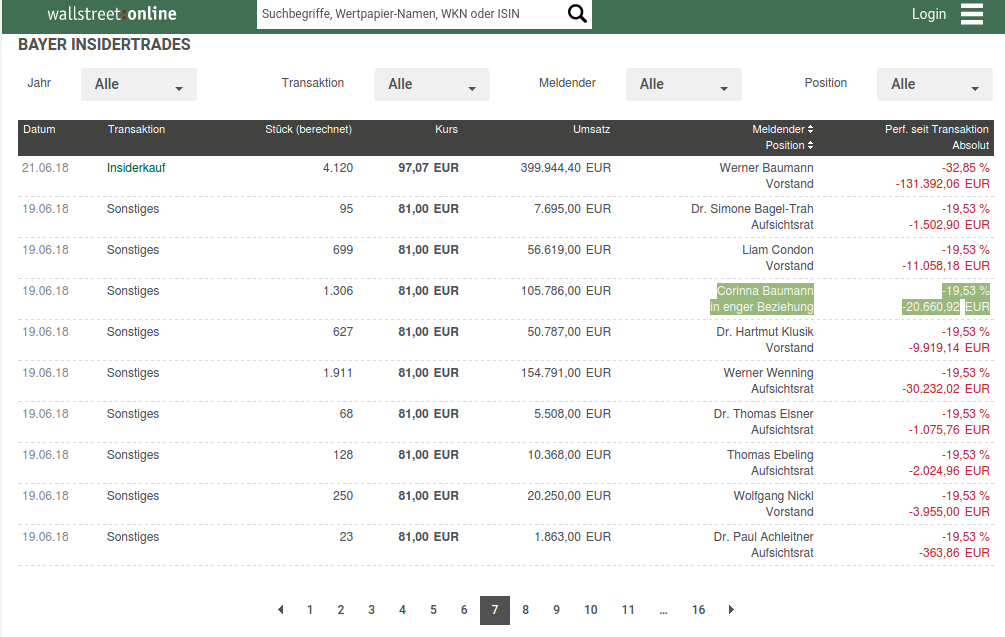Click the Datum column header

pyautogui.click(x=39, y=129)
